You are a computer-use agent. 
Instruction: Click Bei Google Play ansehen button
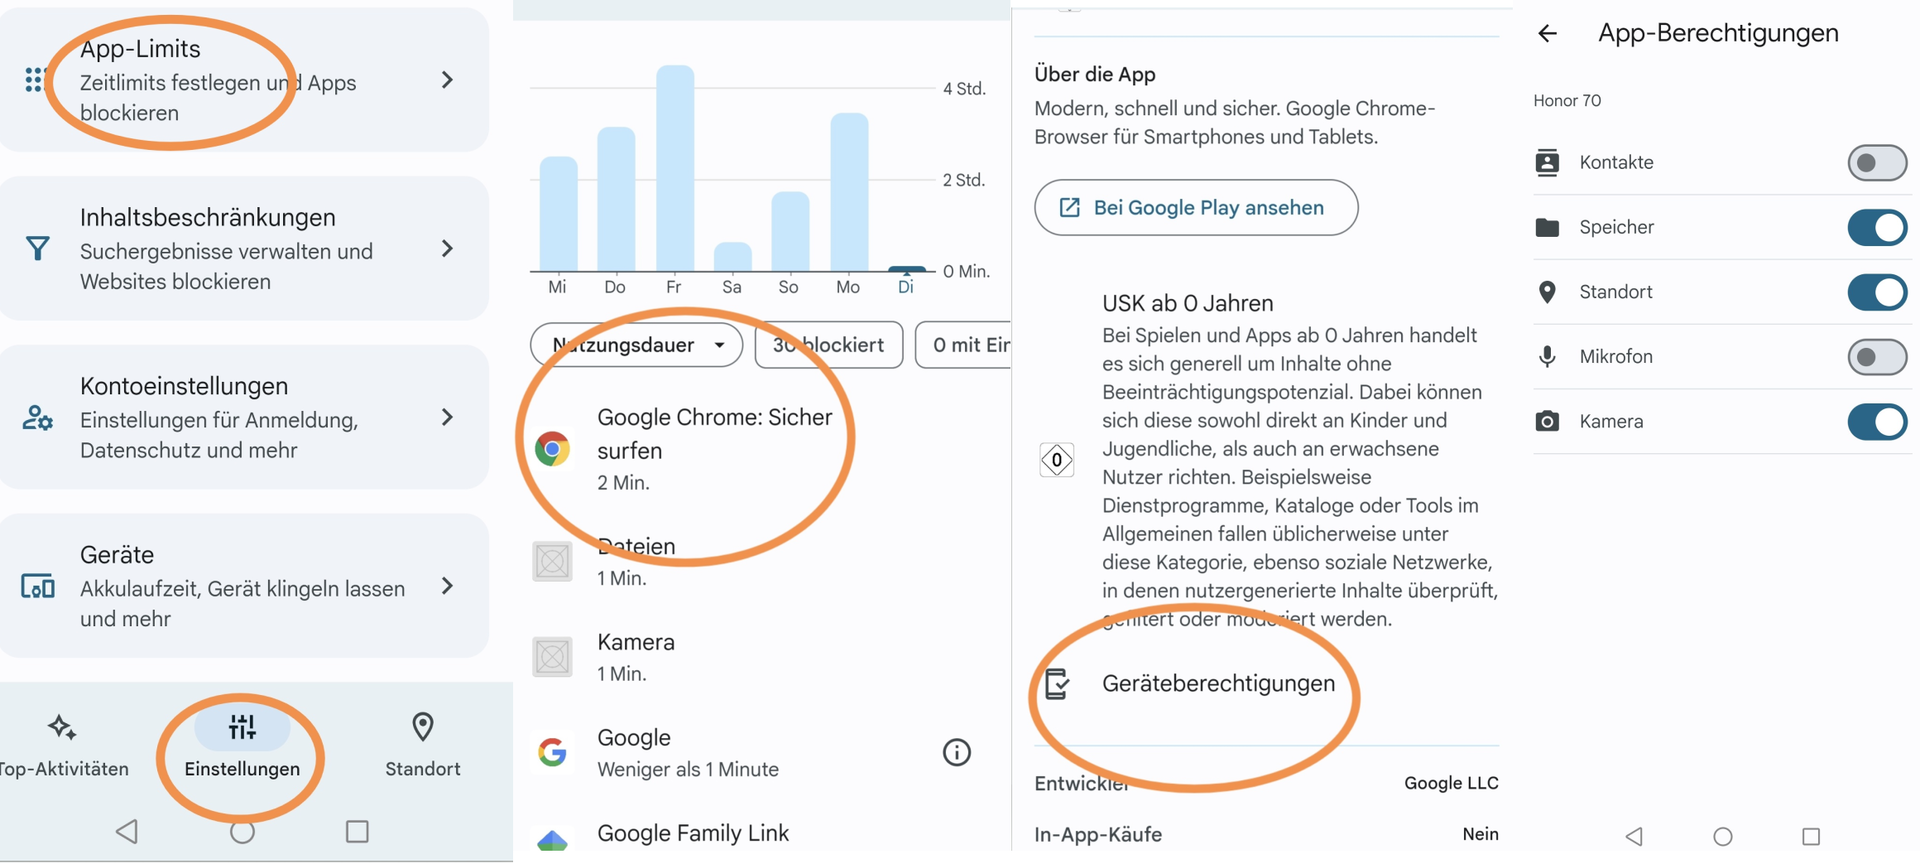1196,208
